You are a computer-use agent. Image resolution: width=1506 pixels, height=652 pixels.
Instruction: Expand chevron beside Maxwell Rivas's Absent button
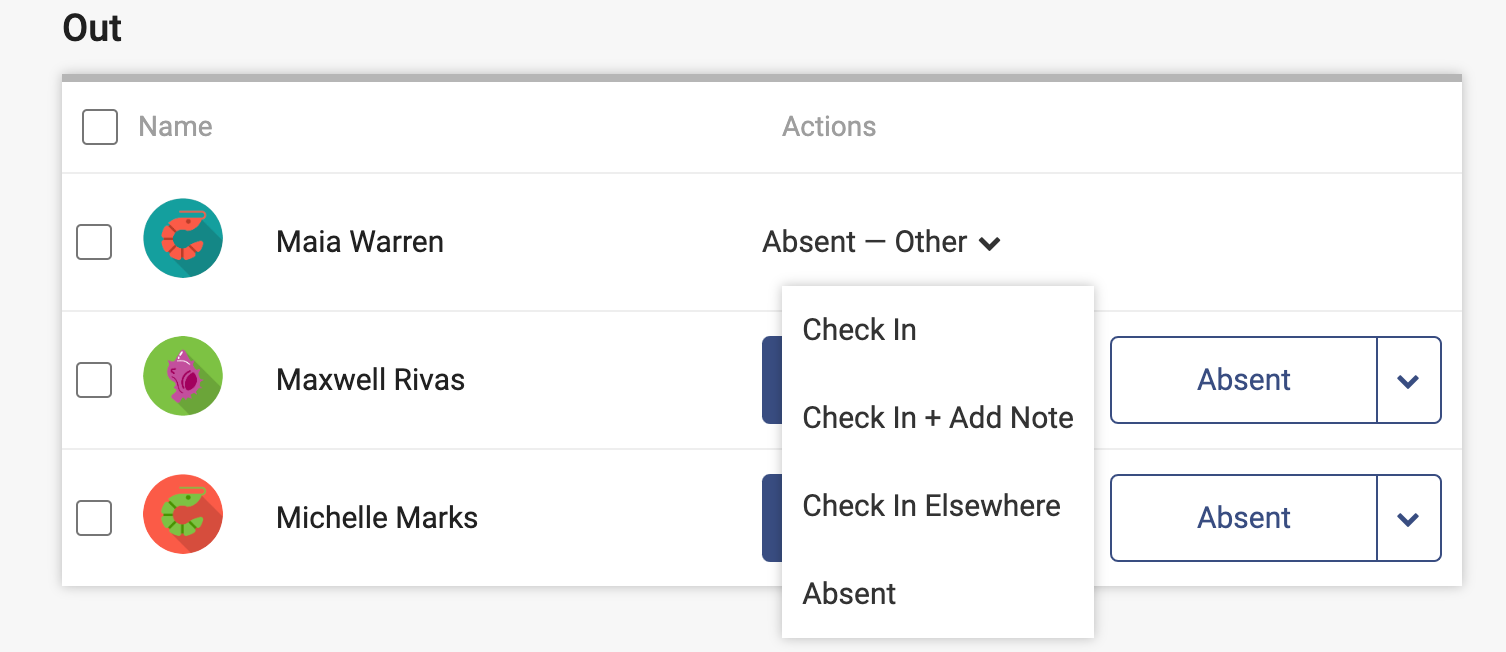1409,380
